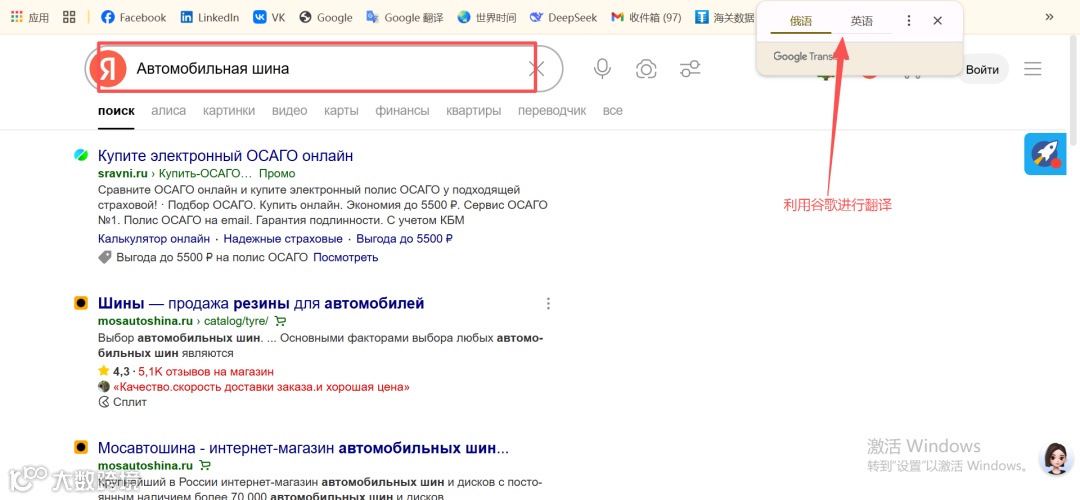Open the tab groups grid icon
1080x500 pixels.
(69, 17)
